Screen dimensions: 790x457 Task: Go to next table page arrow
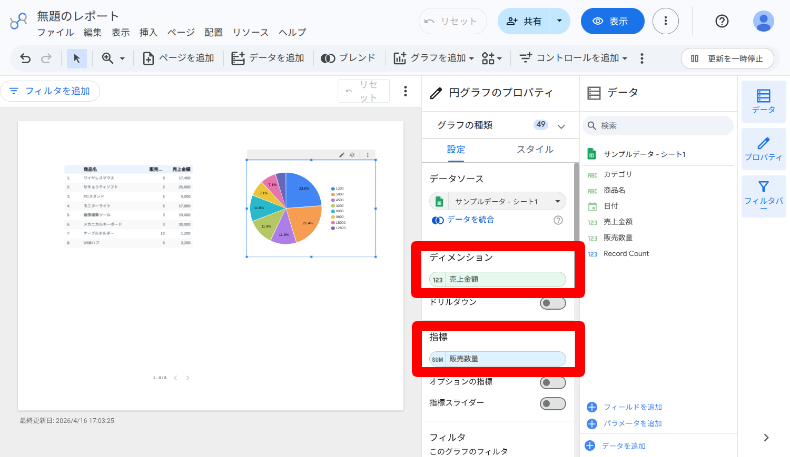[187, 377]
